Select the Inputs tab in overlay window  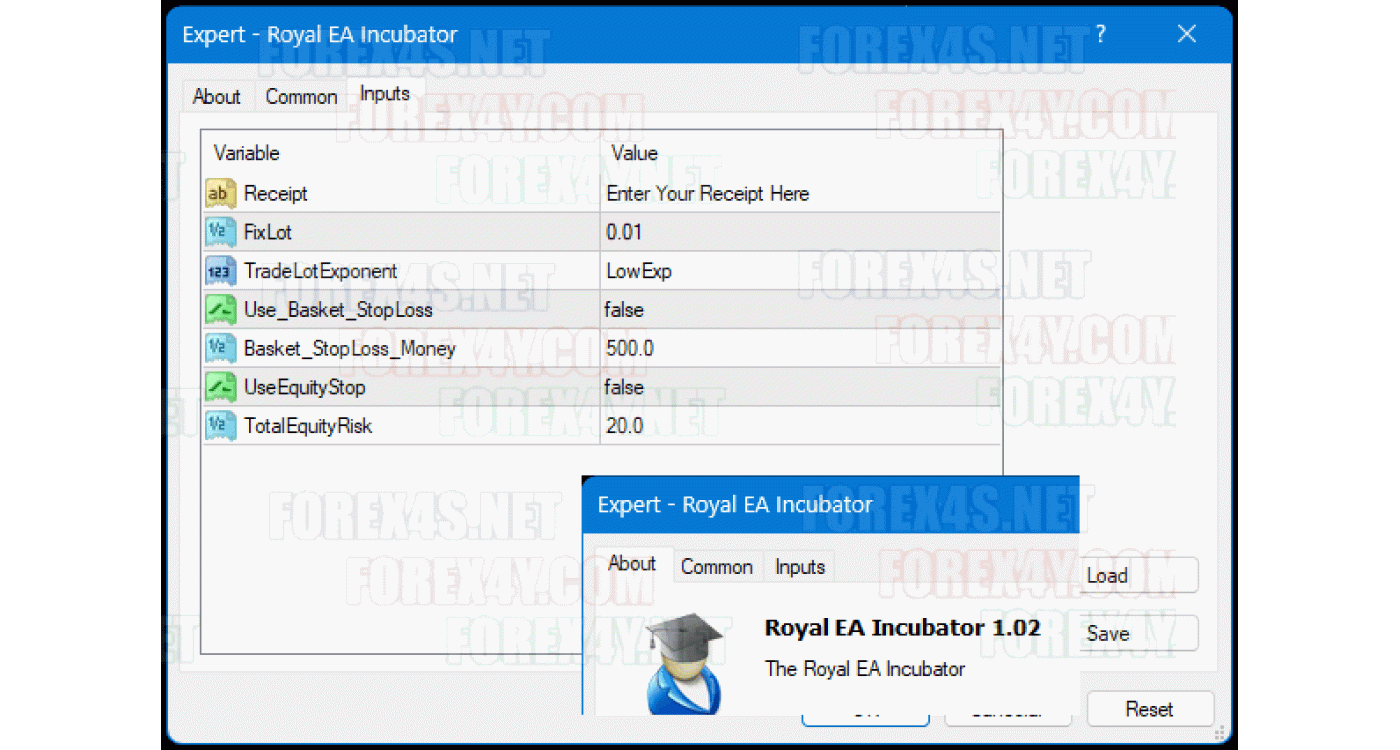pos(800,567)
